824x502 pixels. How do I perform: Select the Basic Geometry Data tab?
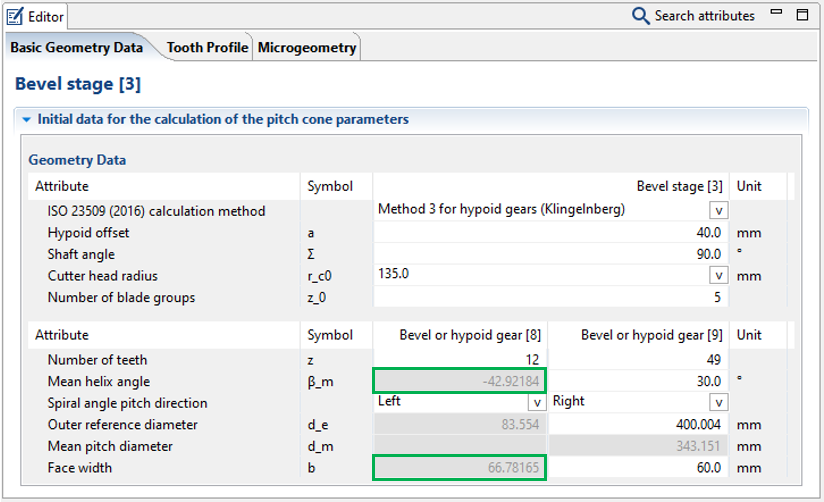click(76, 47)
